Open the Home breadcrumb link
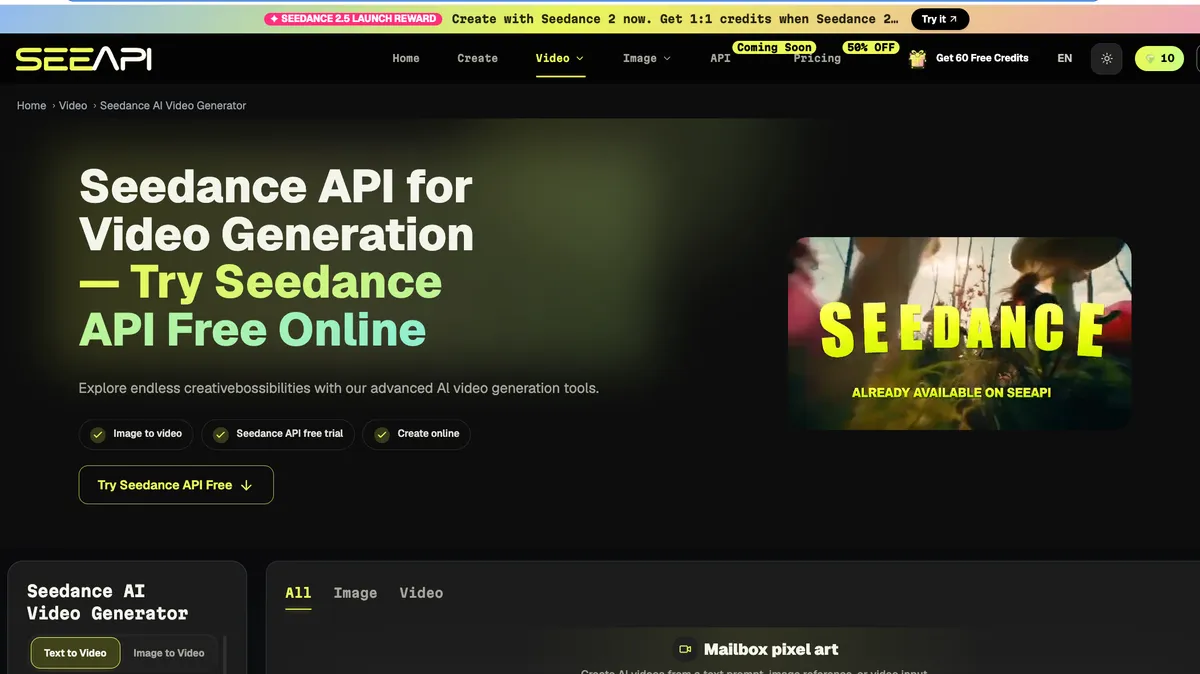 tap(31, 105)
